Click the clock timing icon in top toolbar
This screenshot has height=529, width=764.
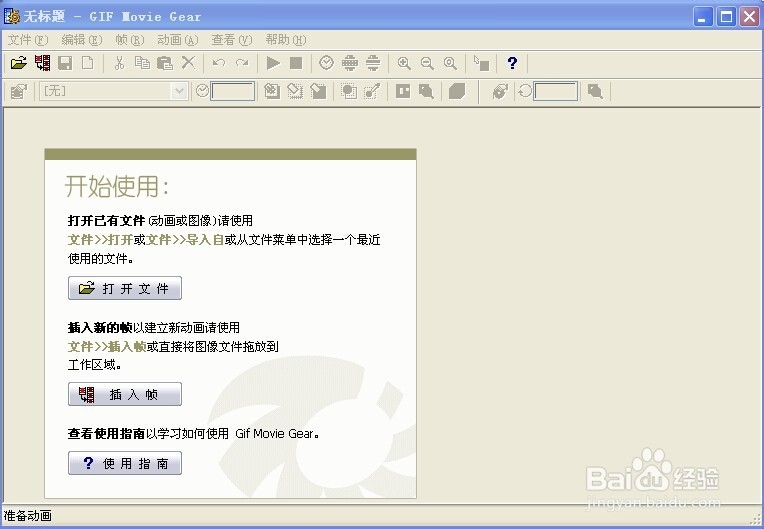(326, 63)
